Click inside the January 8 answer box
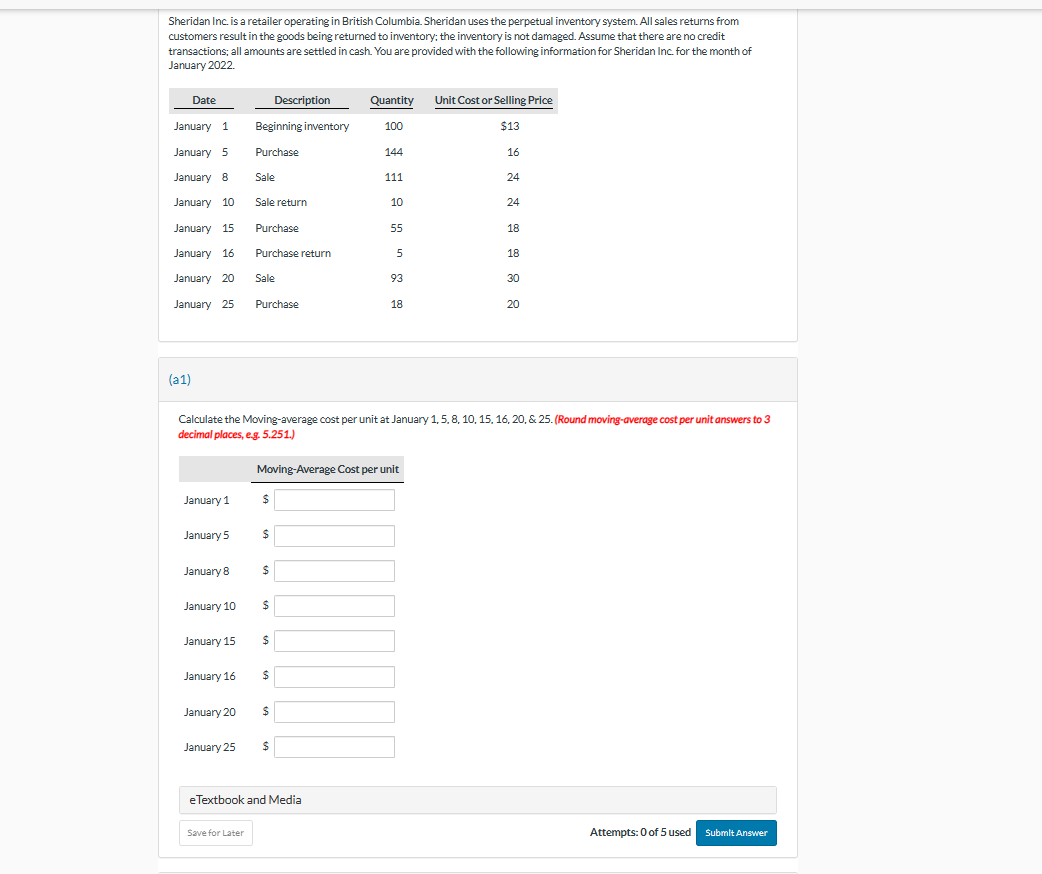 tap(333, 570)
